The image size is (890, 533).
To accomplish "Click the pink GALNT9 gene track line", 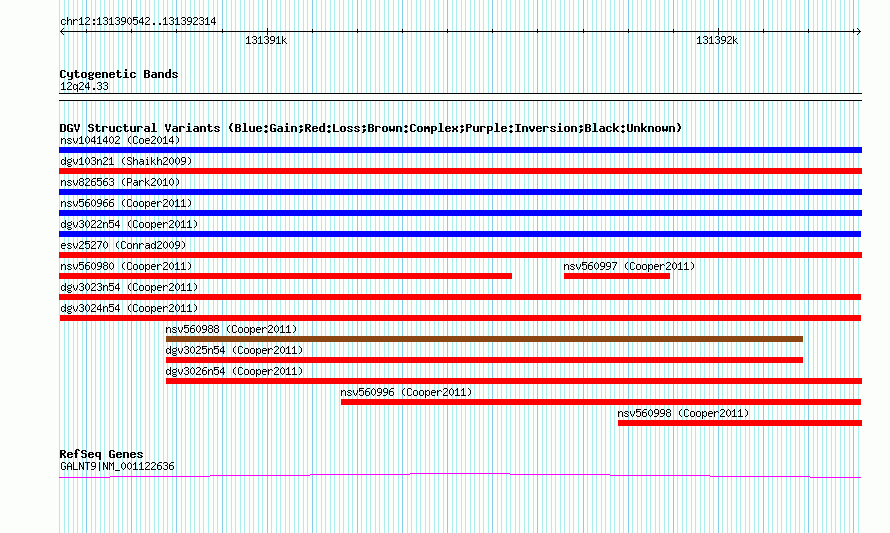I will click(460, 476).
